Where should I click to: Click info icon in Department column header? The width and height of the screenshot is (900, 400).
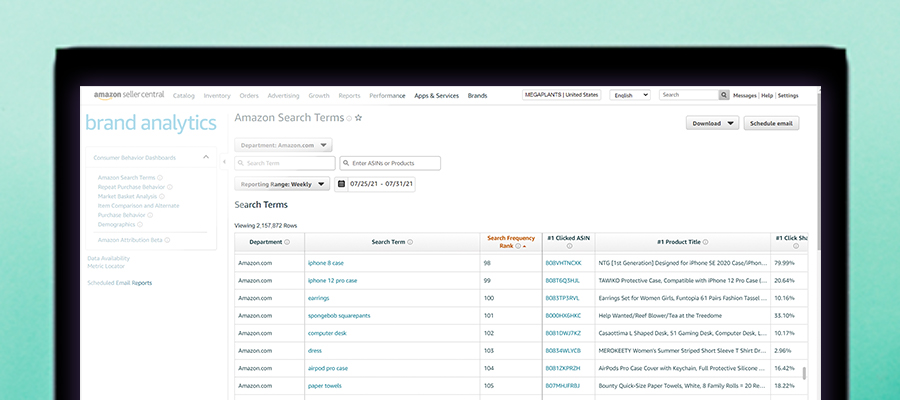coord(287,242)
